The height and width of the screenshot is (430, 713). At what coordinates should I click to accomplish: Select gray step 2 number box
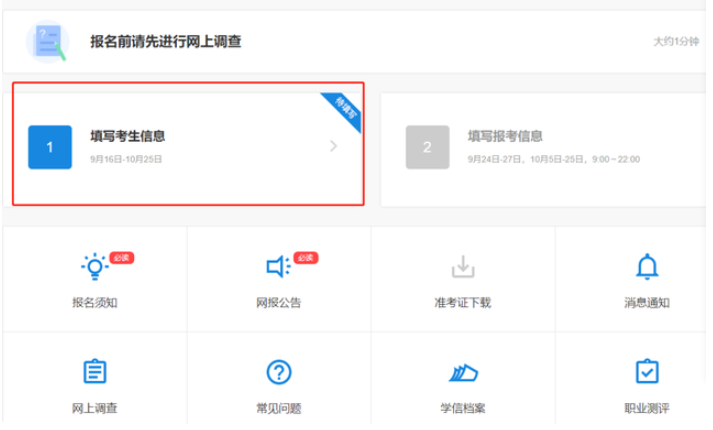[x=427, y=147]
